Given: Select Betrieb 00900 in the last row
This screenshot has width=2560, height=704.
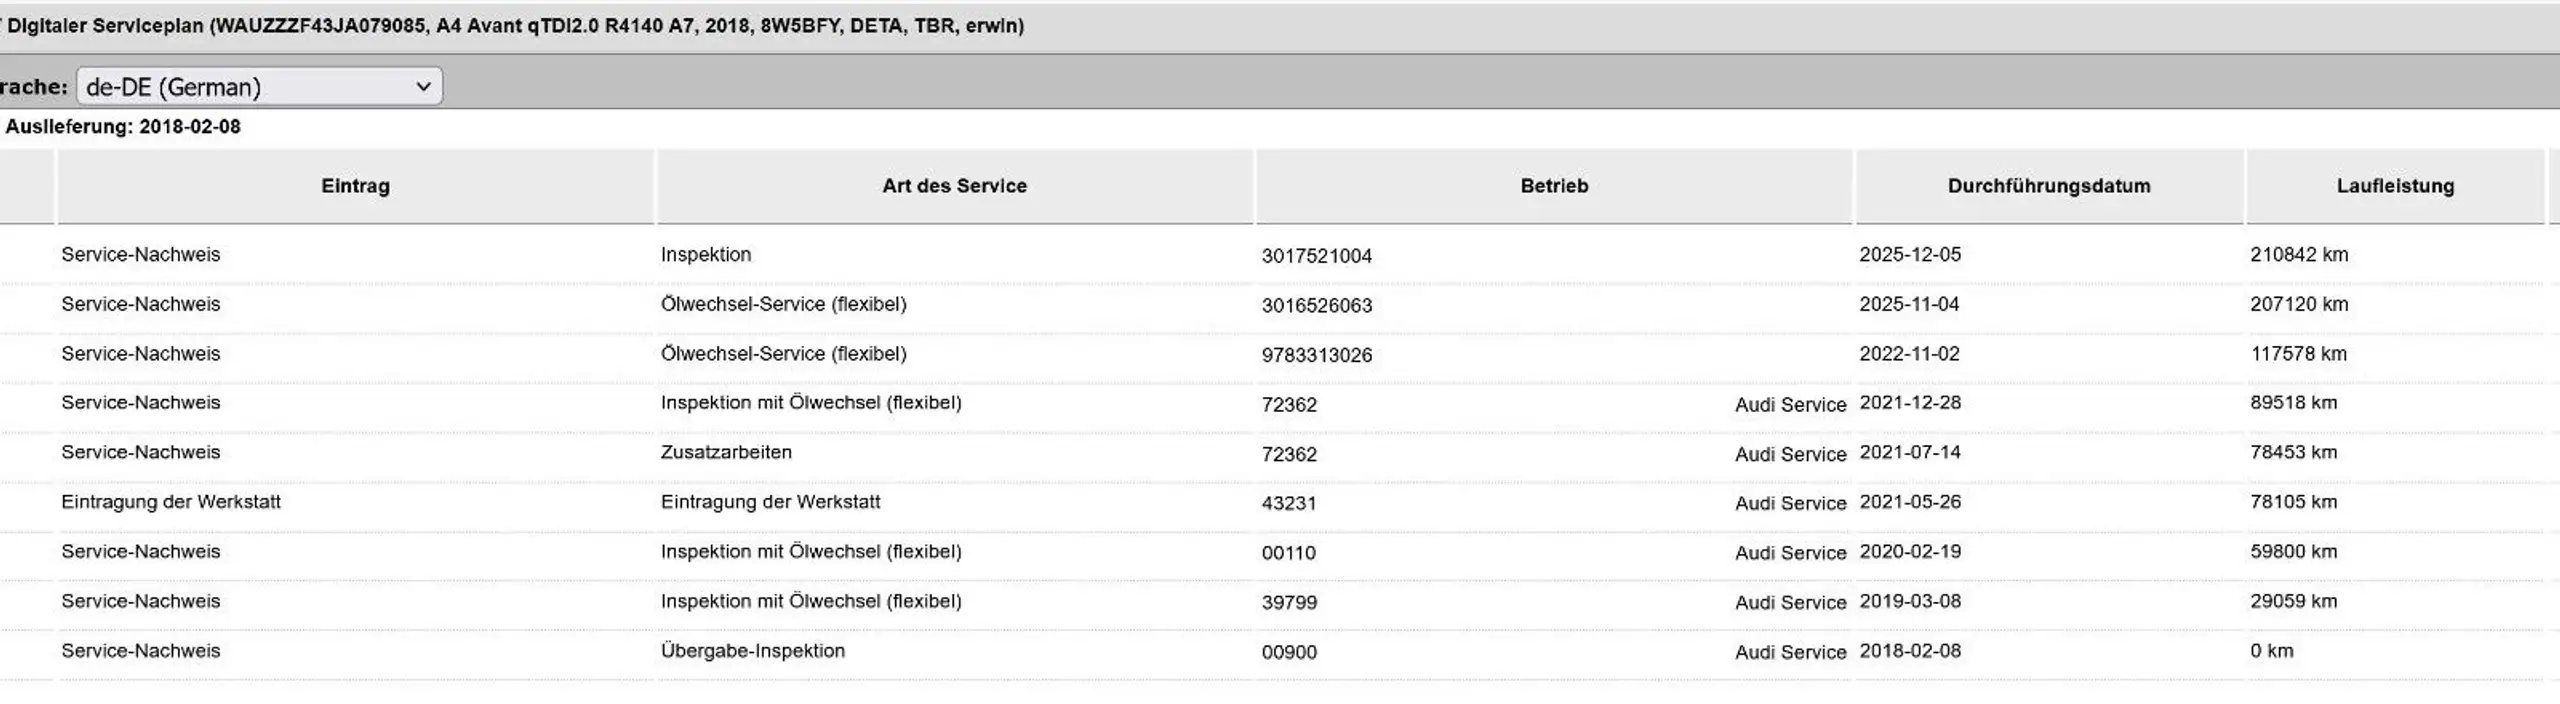Looking at the screenshot, I should pos(1289,652).
